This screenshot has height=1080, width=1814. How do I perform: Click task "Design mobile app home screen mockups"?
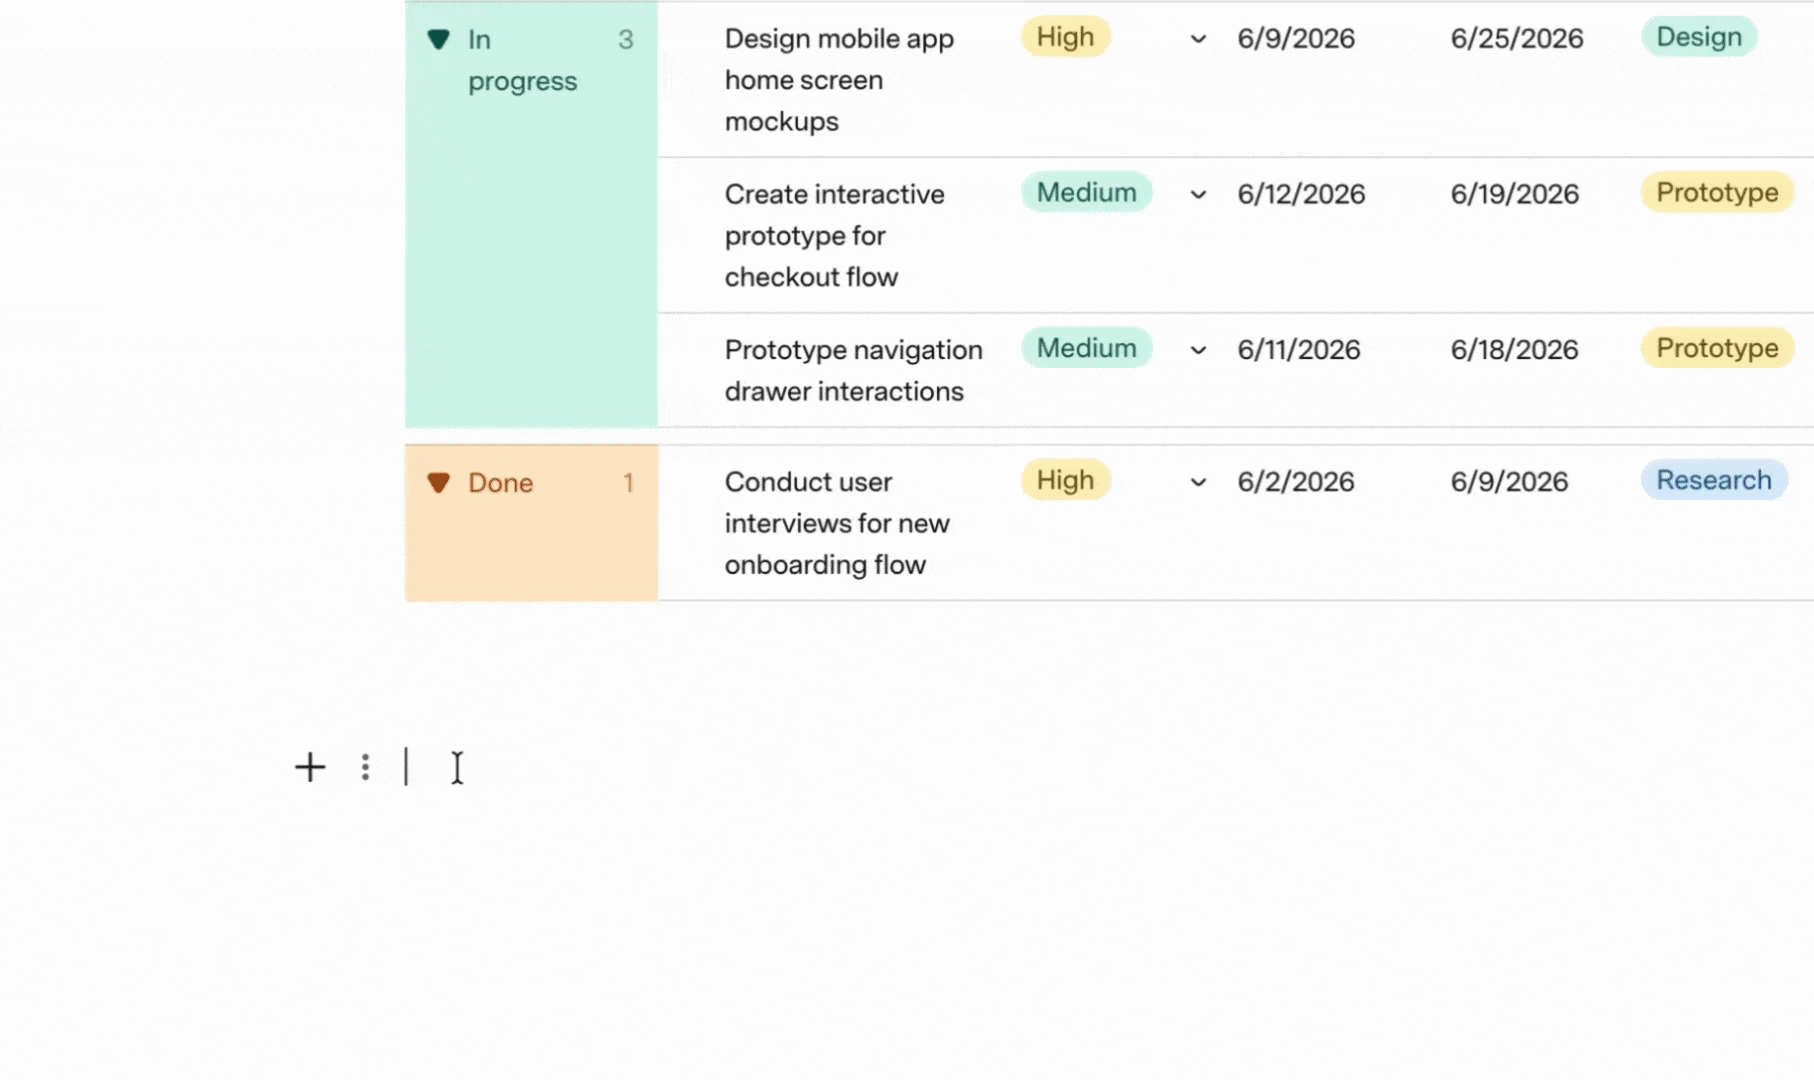pos(839,80)
